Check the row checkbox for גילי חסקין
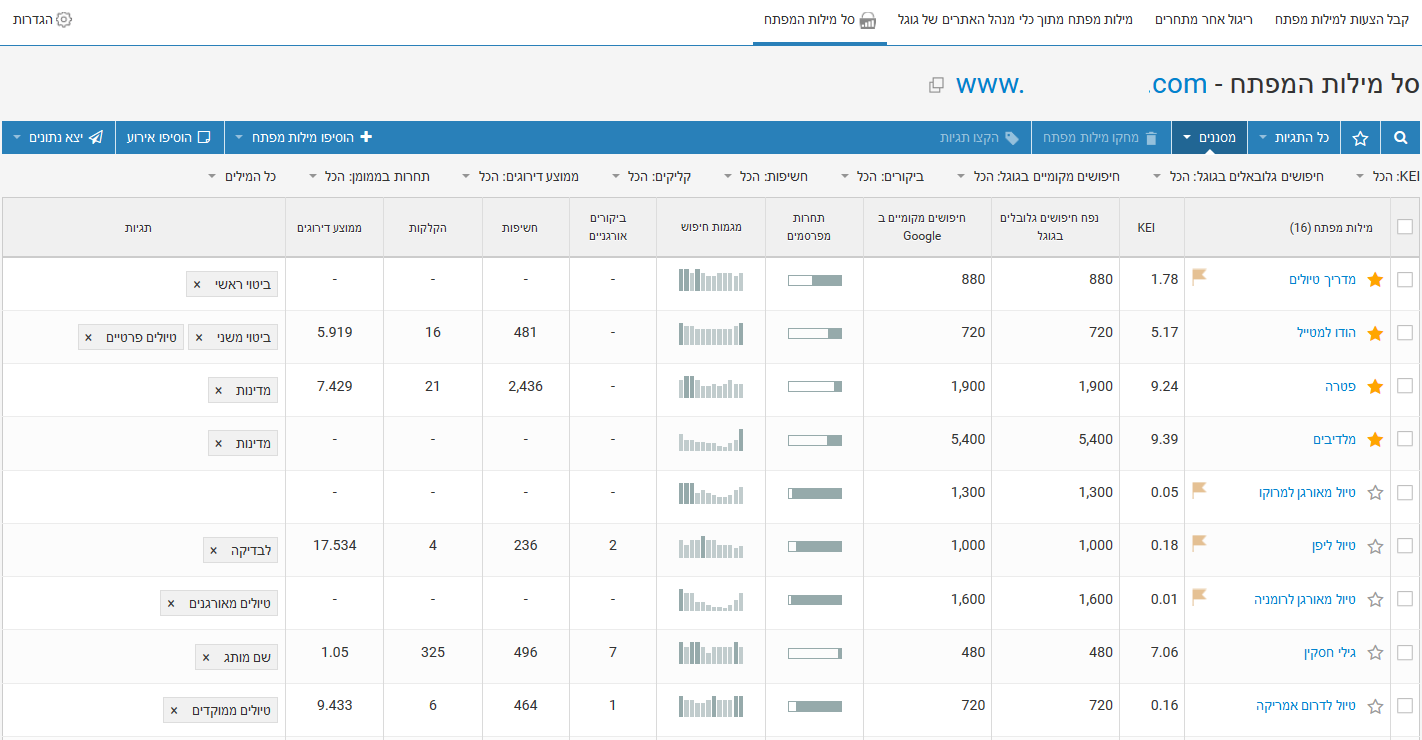This screenshot has width=1422, height=740. [1405, 652]
